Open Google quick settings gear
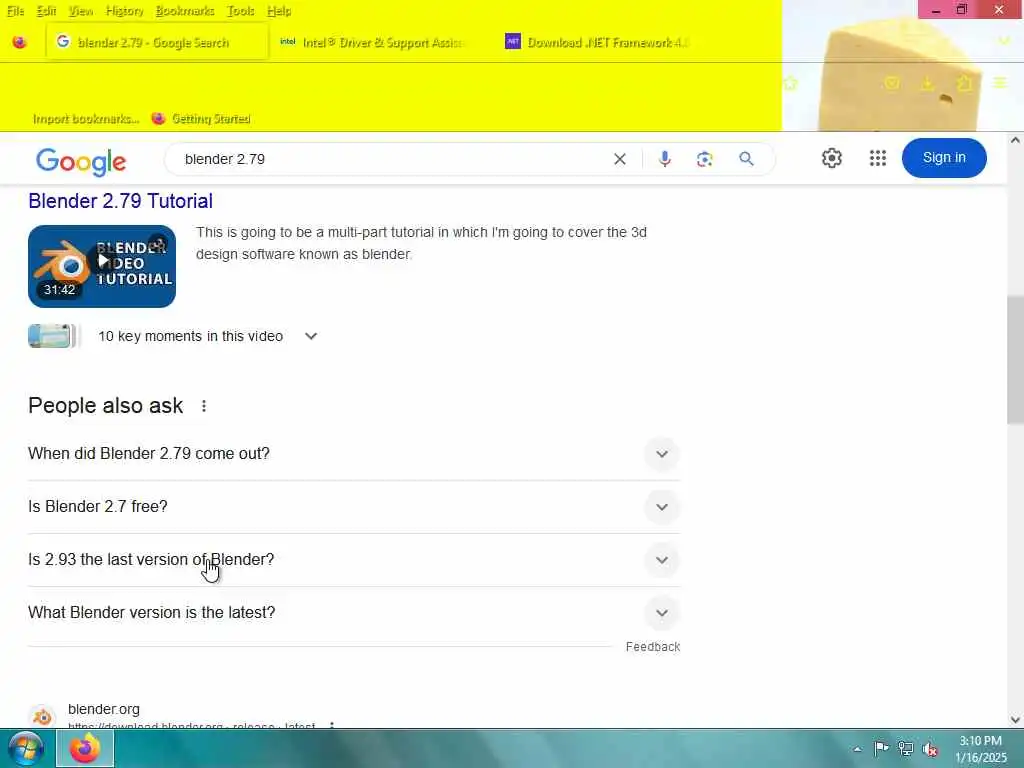Viewport: 1024px width, 768px height. click(831, 158)
